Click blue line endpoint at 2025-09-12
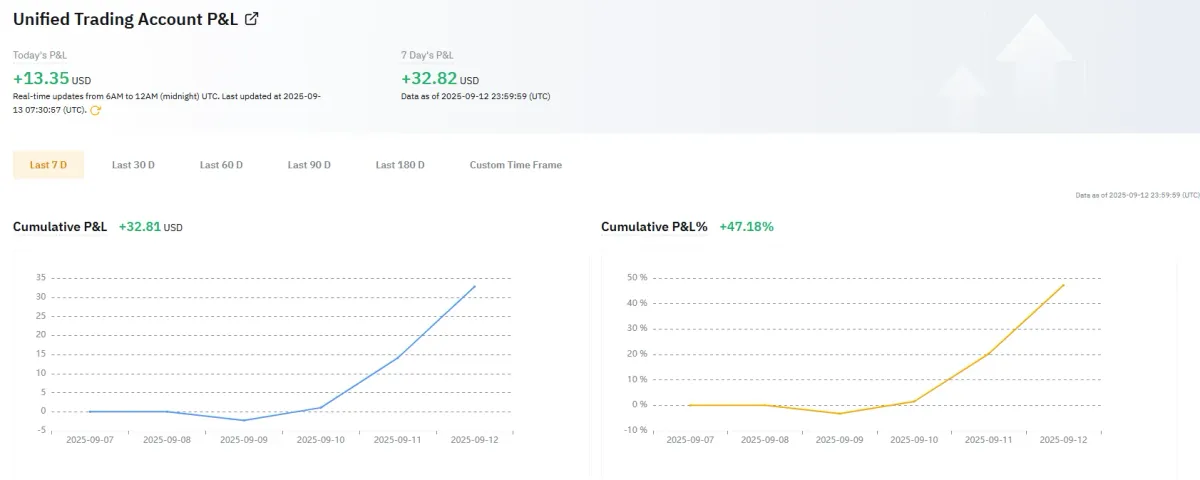The width and height of the screenshot is (1200, 480). (475, 286)
